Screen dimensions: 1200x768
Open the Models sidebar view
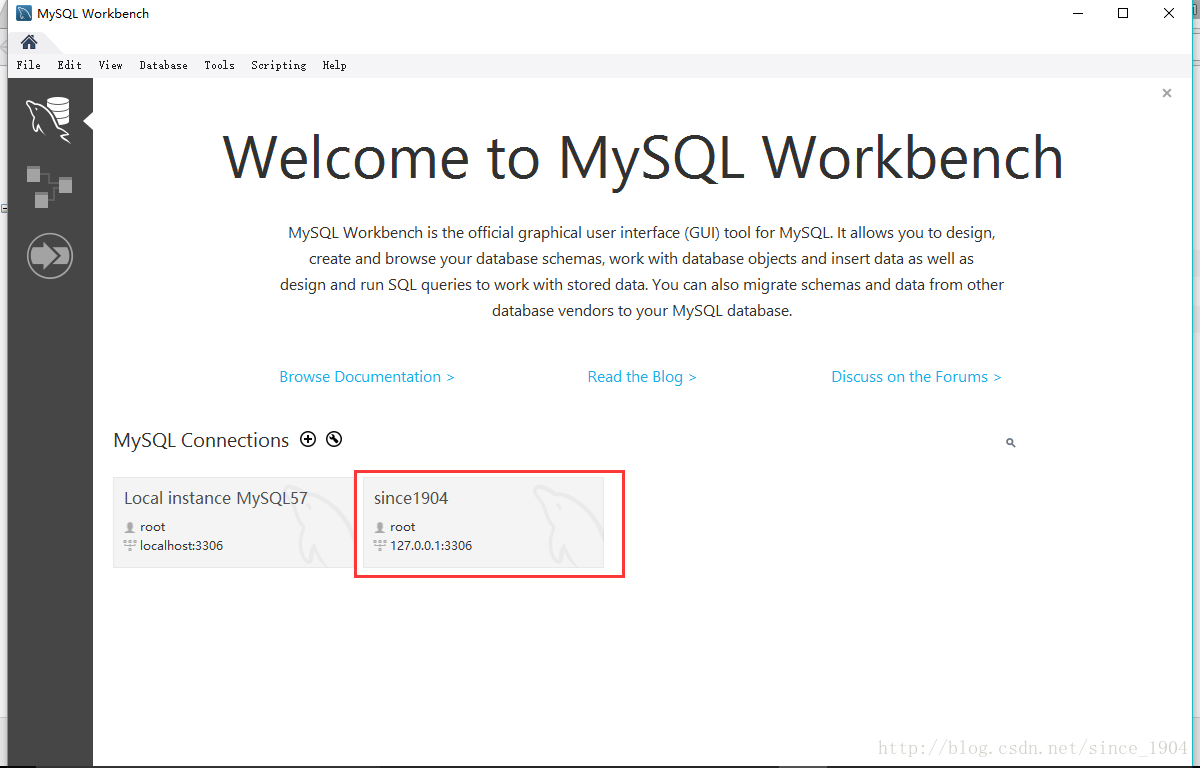coord(49,186)
